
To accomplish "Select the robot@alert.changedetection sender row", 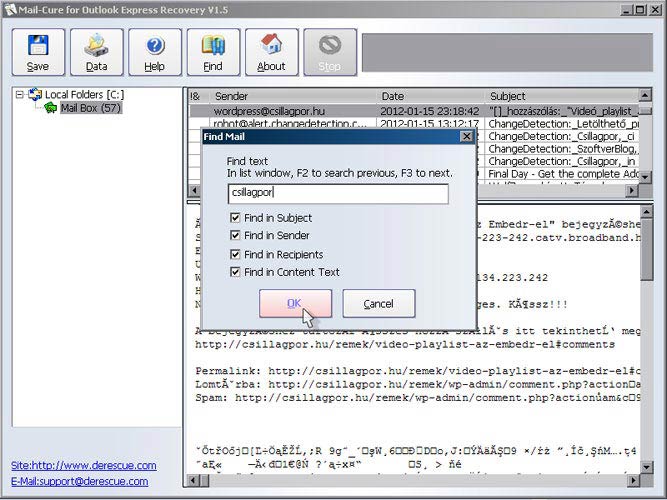I will coord(289,123).
